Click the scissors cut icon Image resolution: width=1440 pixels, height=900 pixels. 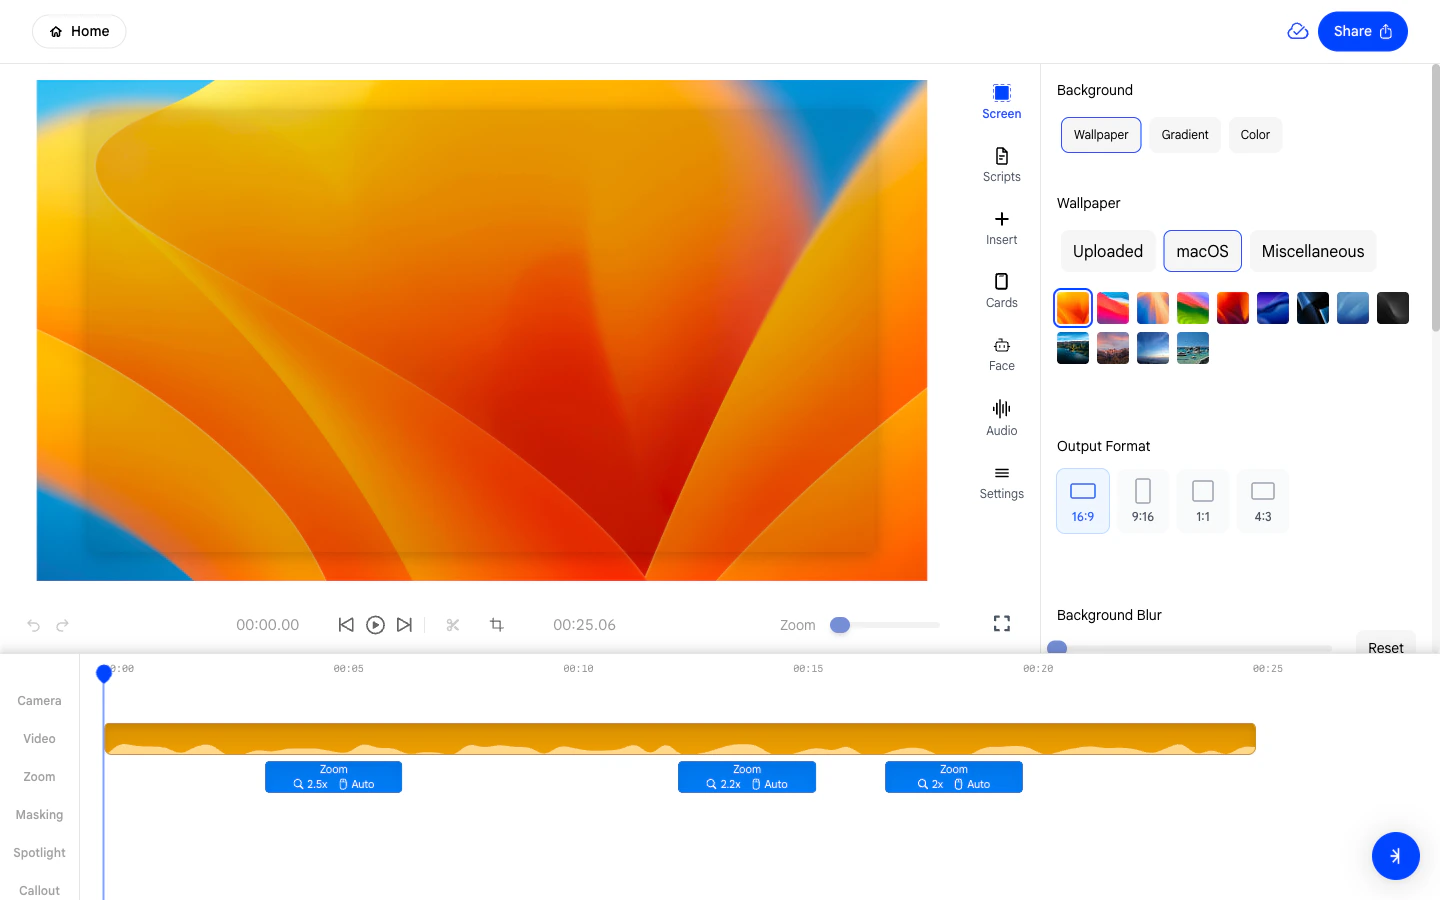tap(453, 625)
